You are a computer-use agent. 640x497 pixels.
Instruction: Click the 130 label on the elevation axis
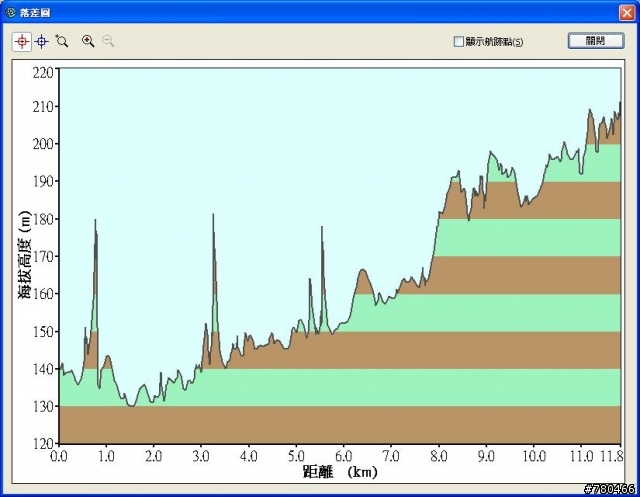click(43, 406)
